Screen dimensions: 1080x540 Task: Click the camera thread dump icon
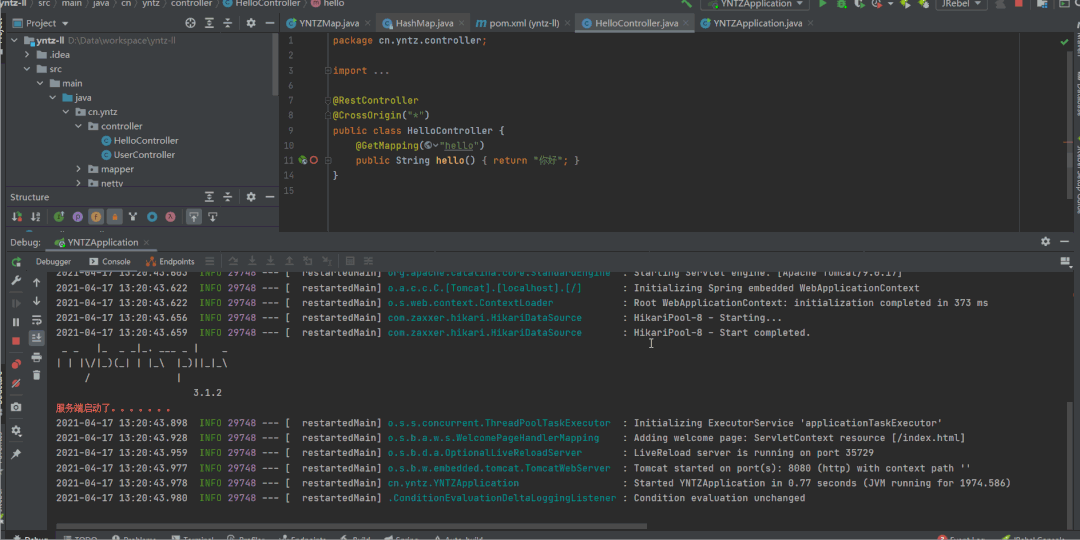(16, 407)
